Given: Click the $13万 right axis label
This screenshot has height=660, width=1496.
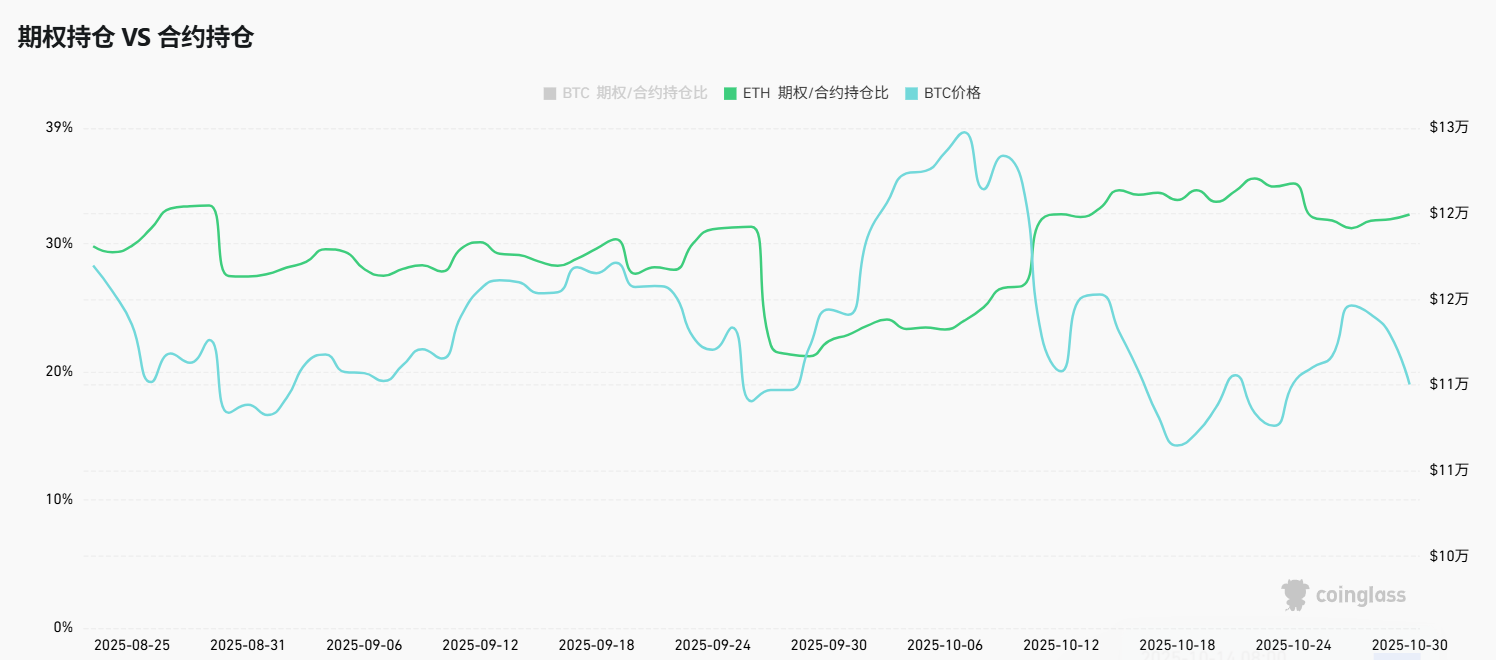Looking at the screenshot, I should tap(1449, 128).
